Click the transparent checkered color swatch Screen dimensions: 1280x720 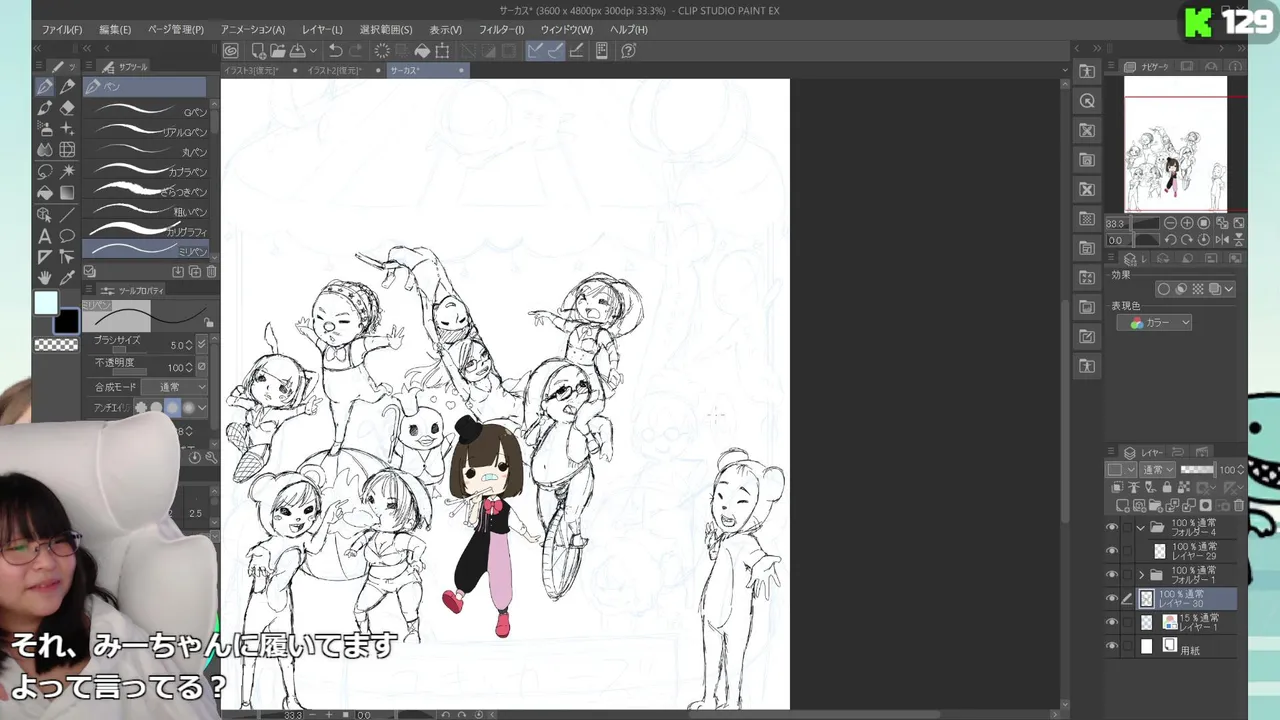(x=57, y=345)
